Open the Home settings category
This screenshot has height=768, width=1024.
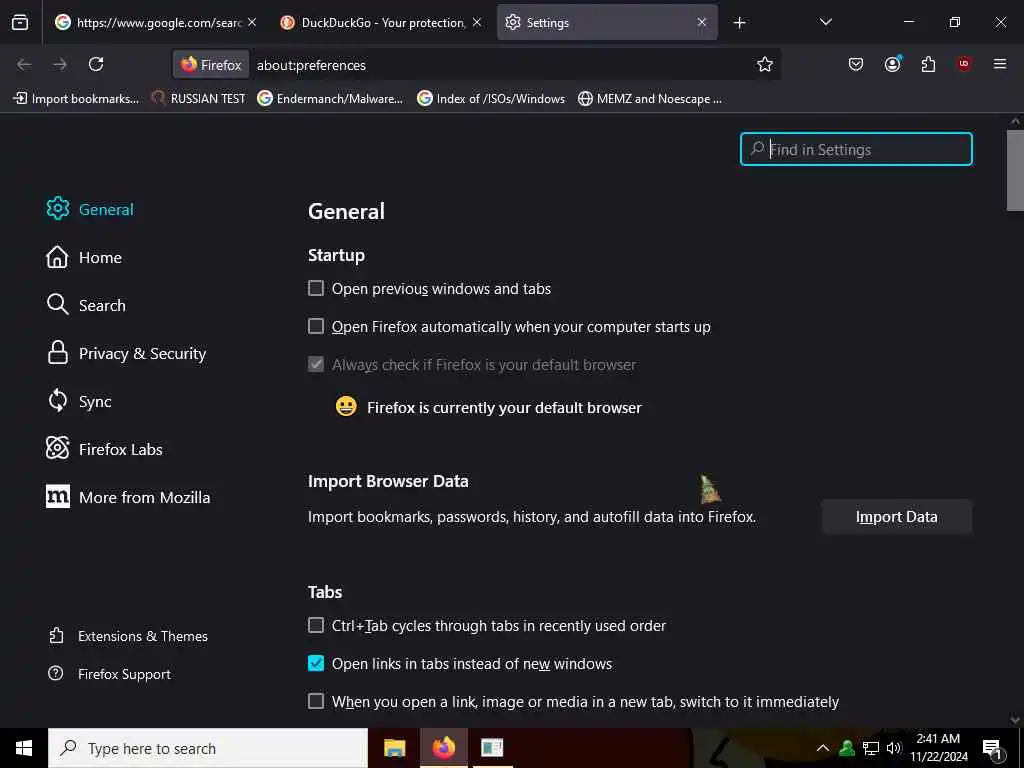(84, 257)
